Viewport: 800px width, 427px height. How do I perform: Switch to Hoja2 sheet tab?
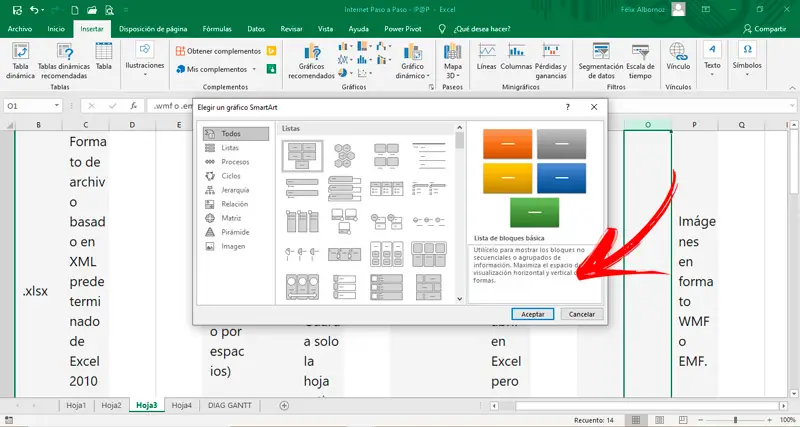[111, 406]
